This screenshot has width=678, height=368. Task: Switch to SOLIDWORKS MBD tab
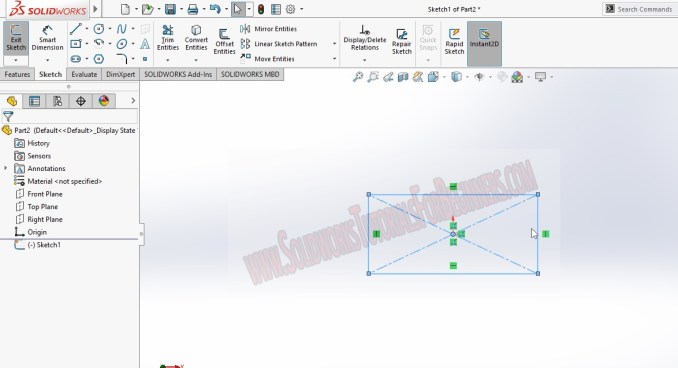click(250, 74)
